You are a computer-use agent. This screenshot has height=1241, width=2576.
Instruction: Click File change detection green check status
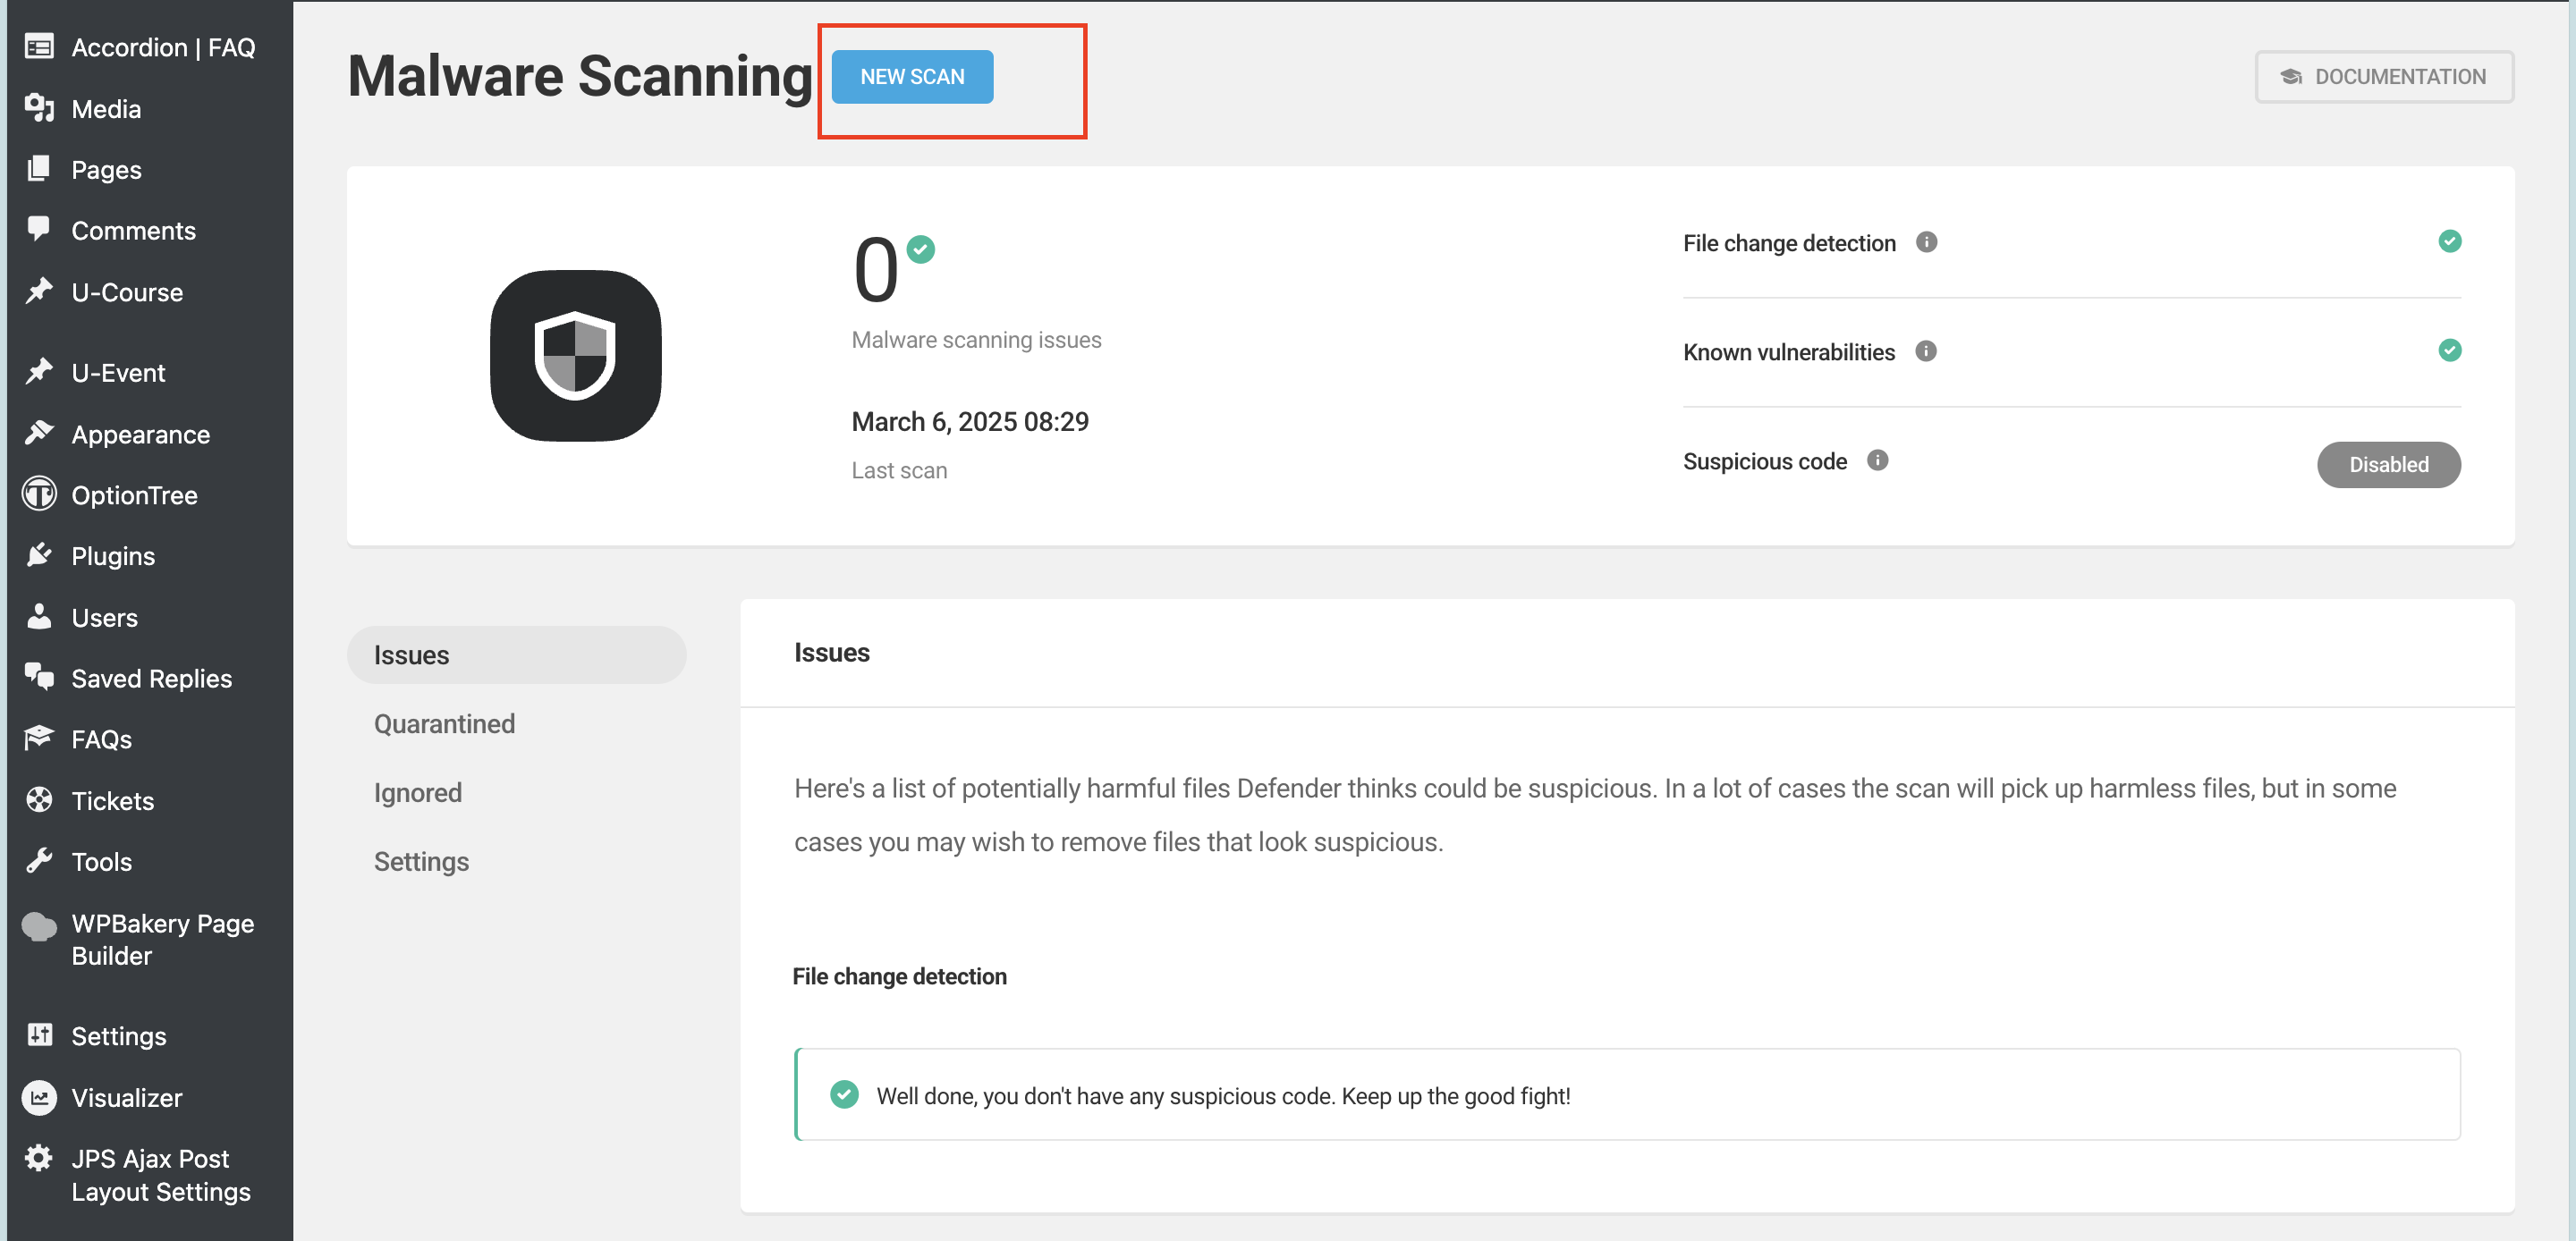pyautogui.click(x=2449, y=241)
